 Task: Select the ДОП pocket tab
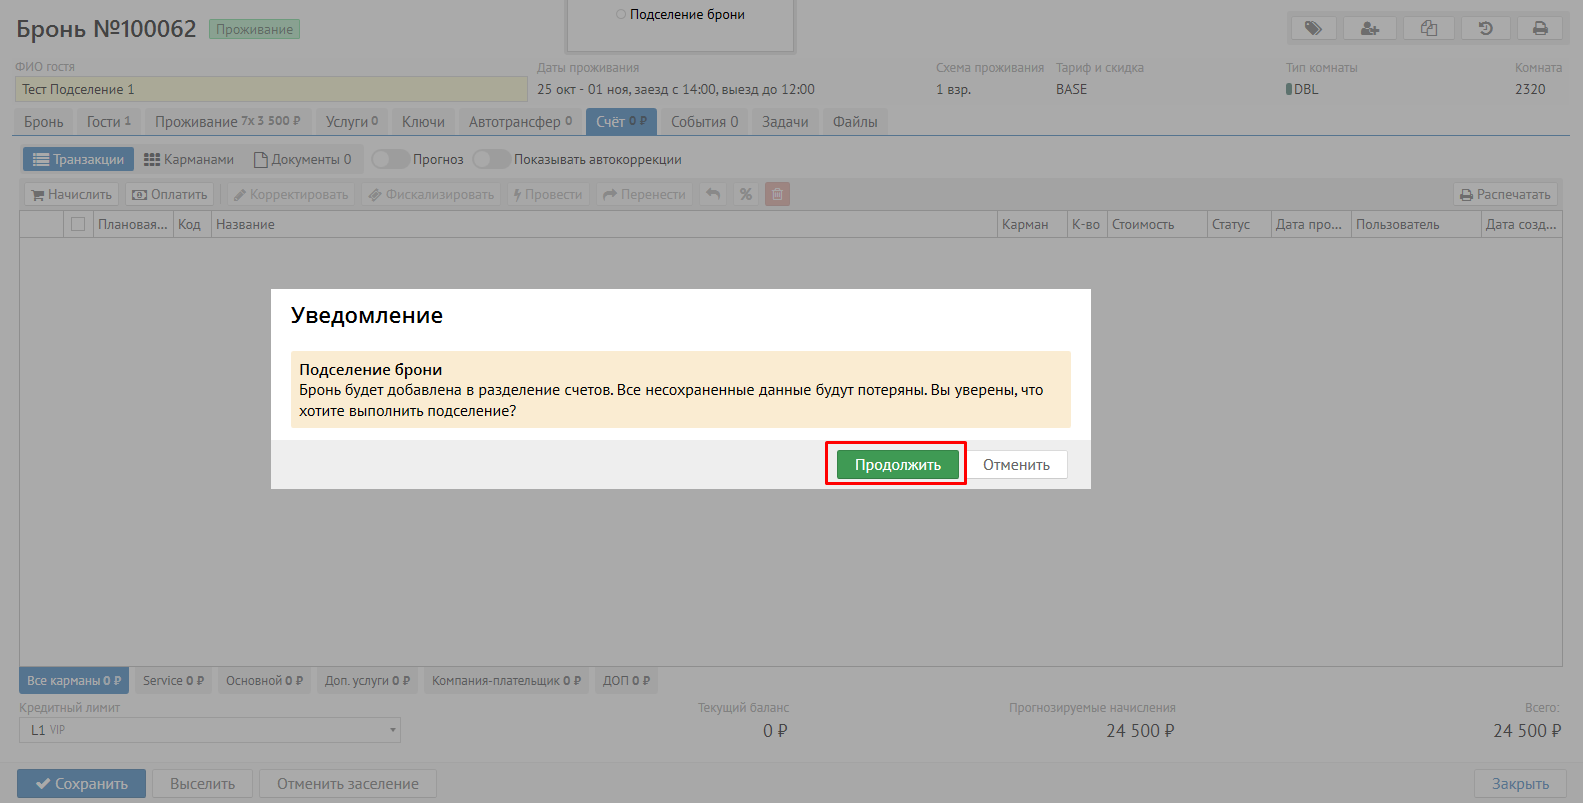click(626, 681)
